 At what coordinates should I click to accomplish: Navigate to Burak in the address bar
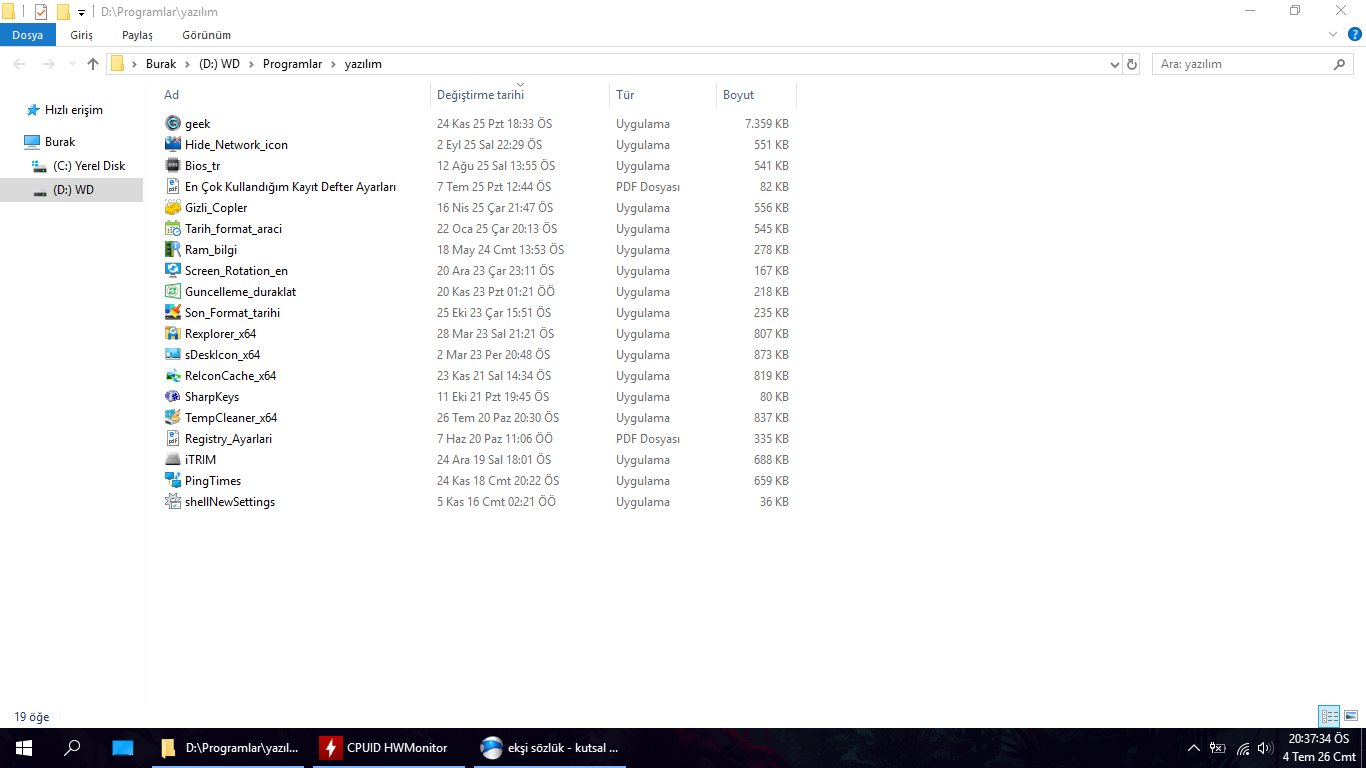click(160, 64)
